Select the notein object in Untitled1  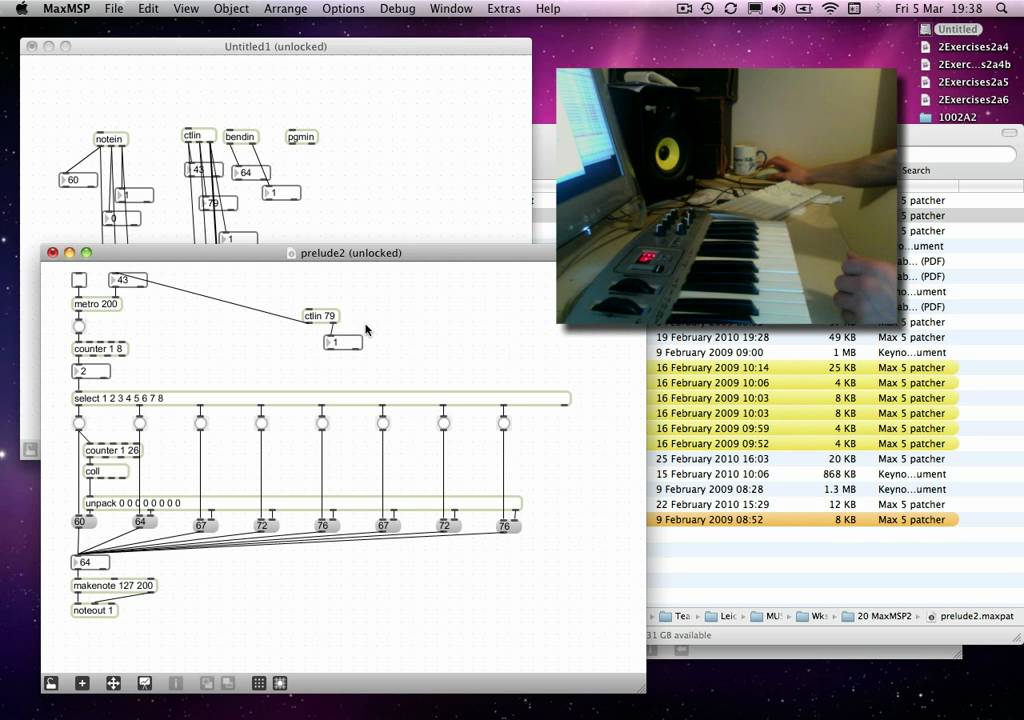click(111, 139)
